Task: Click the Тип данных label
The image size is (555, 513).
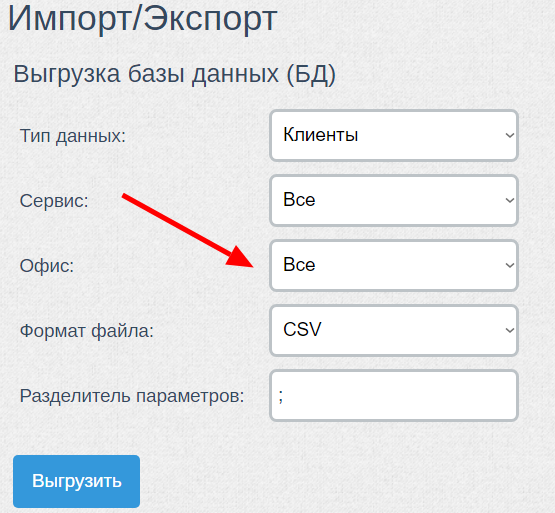Action: point(73,136)
